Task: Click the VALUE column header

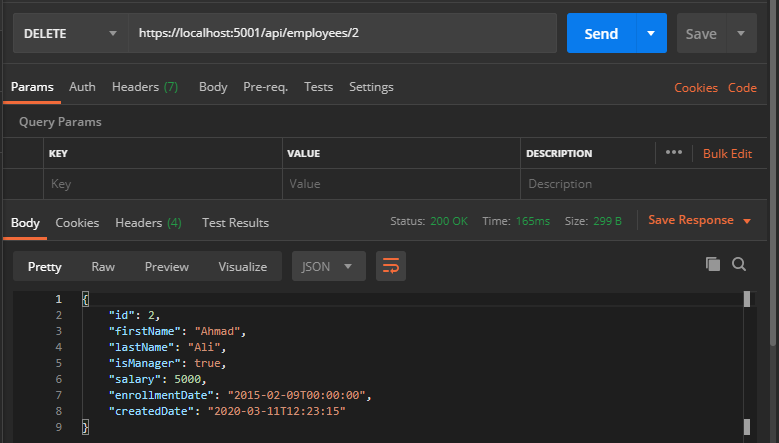Action: pyautogui.click(x=304, y=153)
